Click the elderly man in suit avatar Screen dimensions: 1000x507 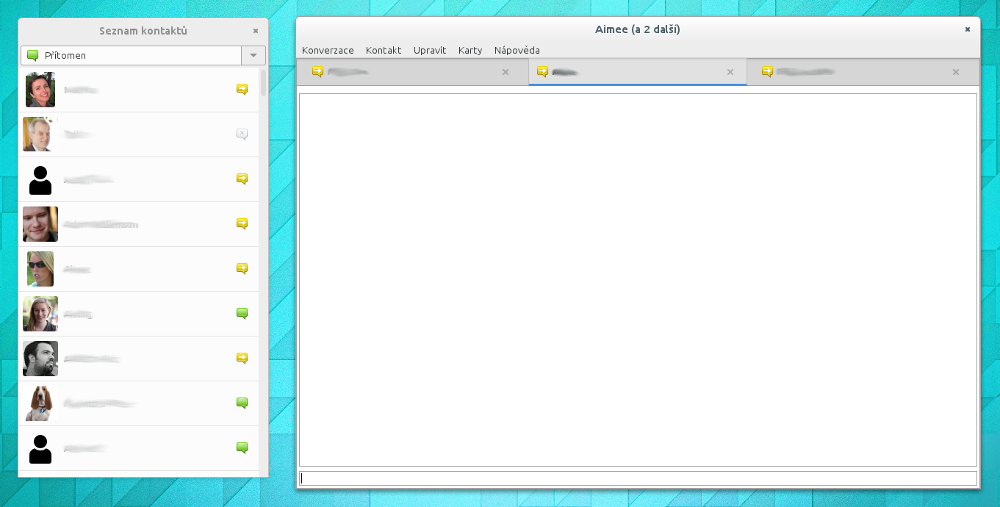pos(40,134)
